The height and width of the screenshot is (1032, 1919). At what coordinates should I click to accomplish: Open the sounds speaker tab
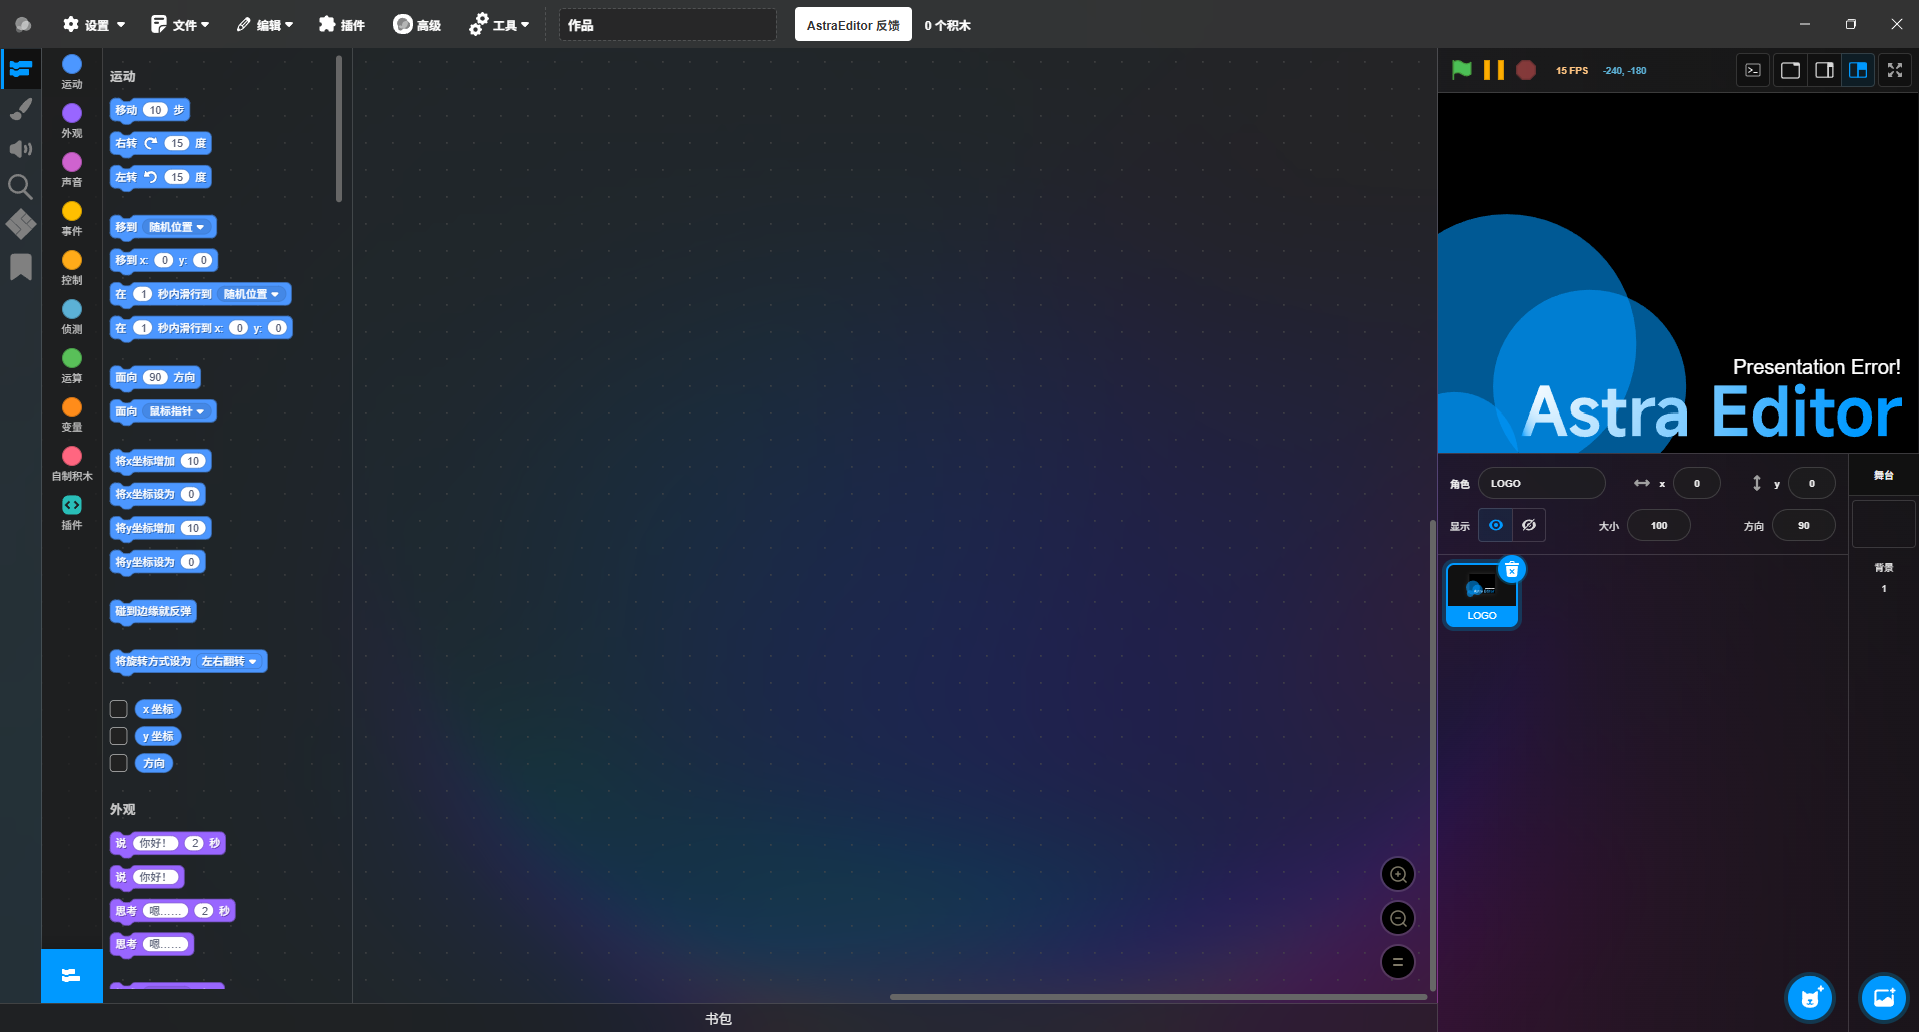tap(20, 149)
